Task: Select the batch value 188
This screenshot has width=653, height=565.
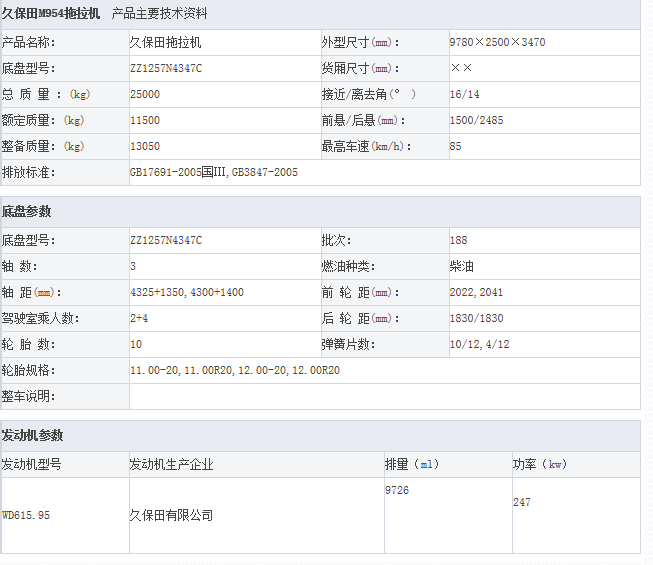Action: point(459,240)
